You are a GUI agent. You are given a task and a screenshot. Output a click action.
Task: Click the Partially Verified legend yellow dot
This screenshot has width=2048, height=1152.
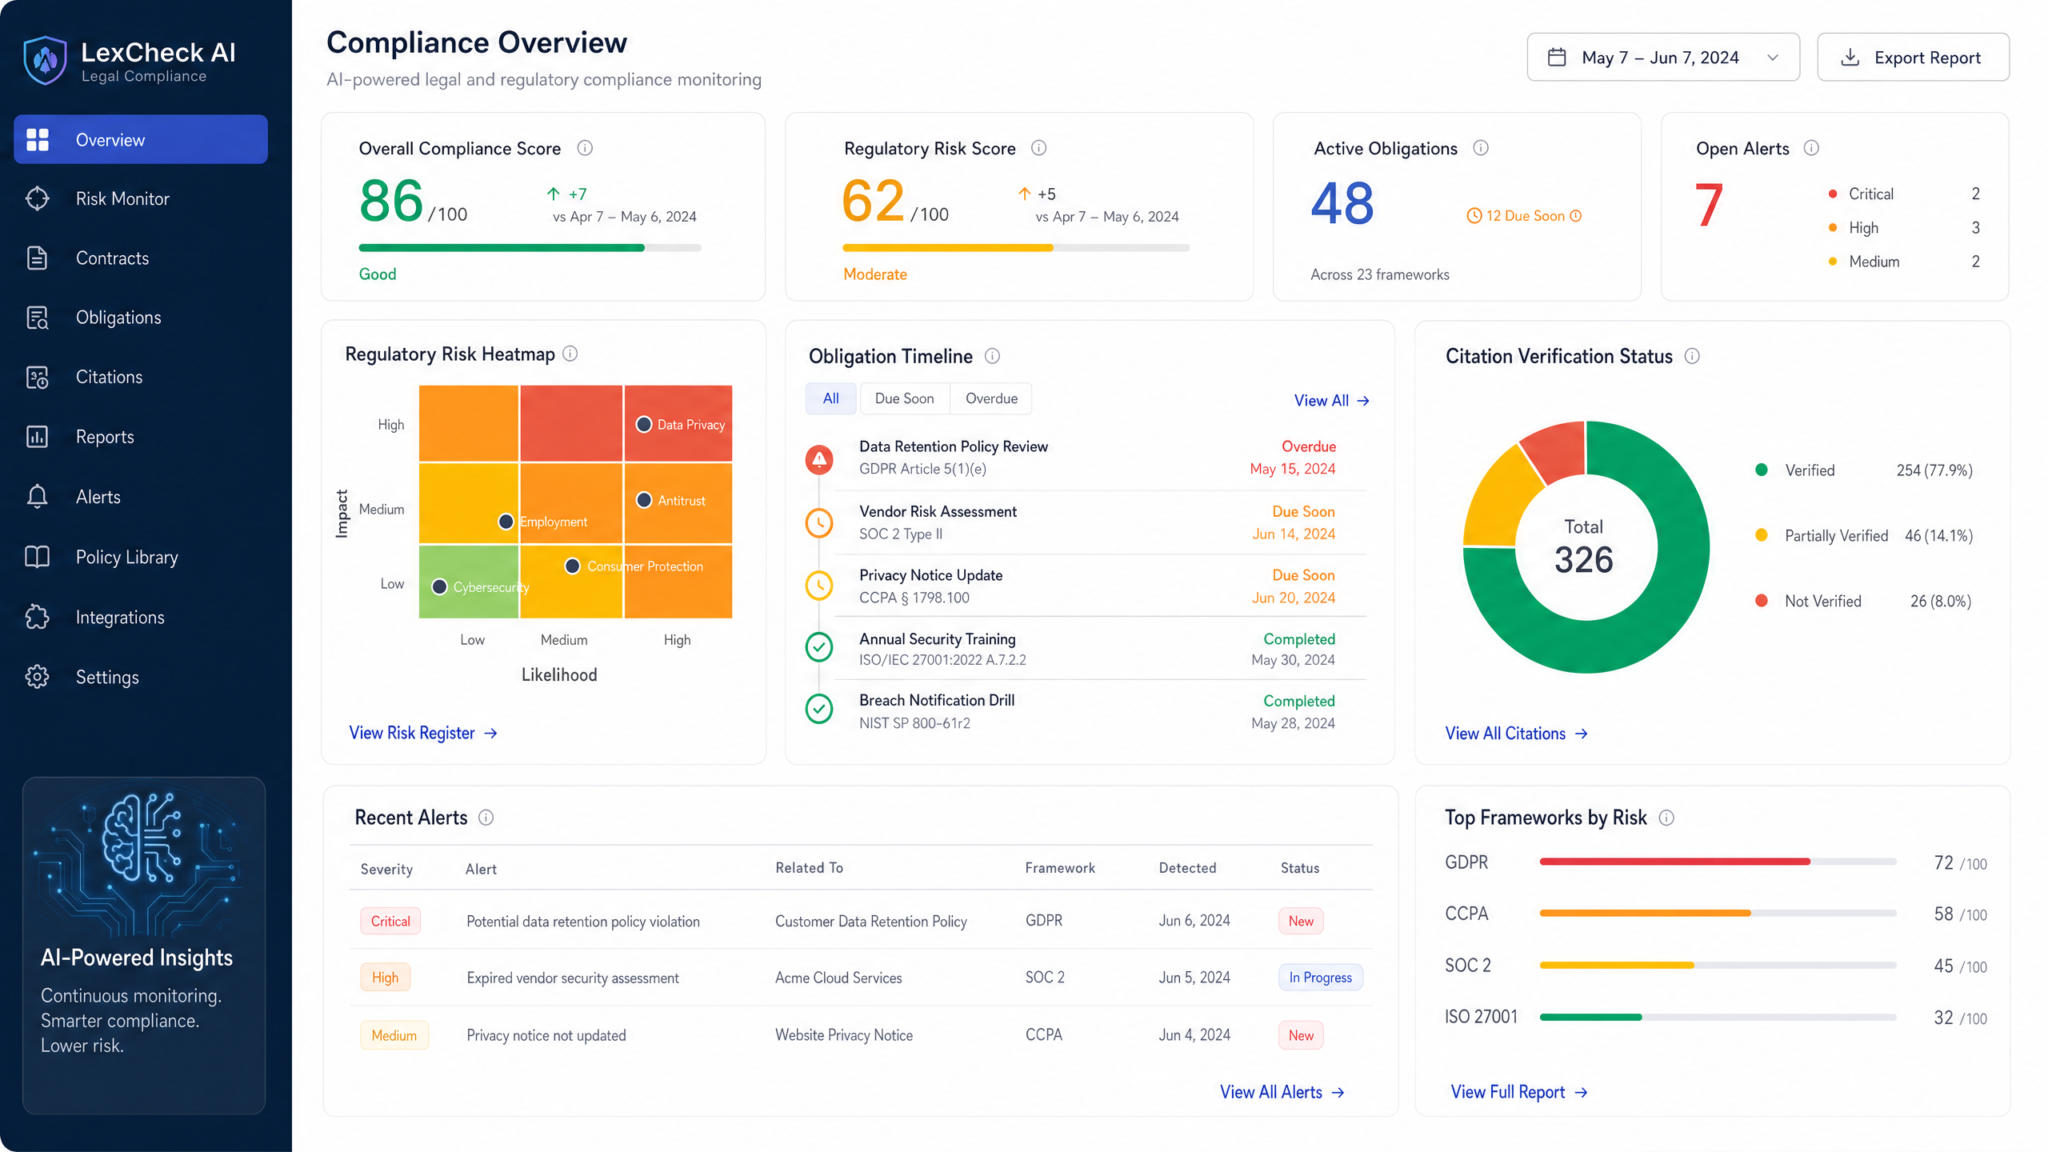coord(1761,535)
